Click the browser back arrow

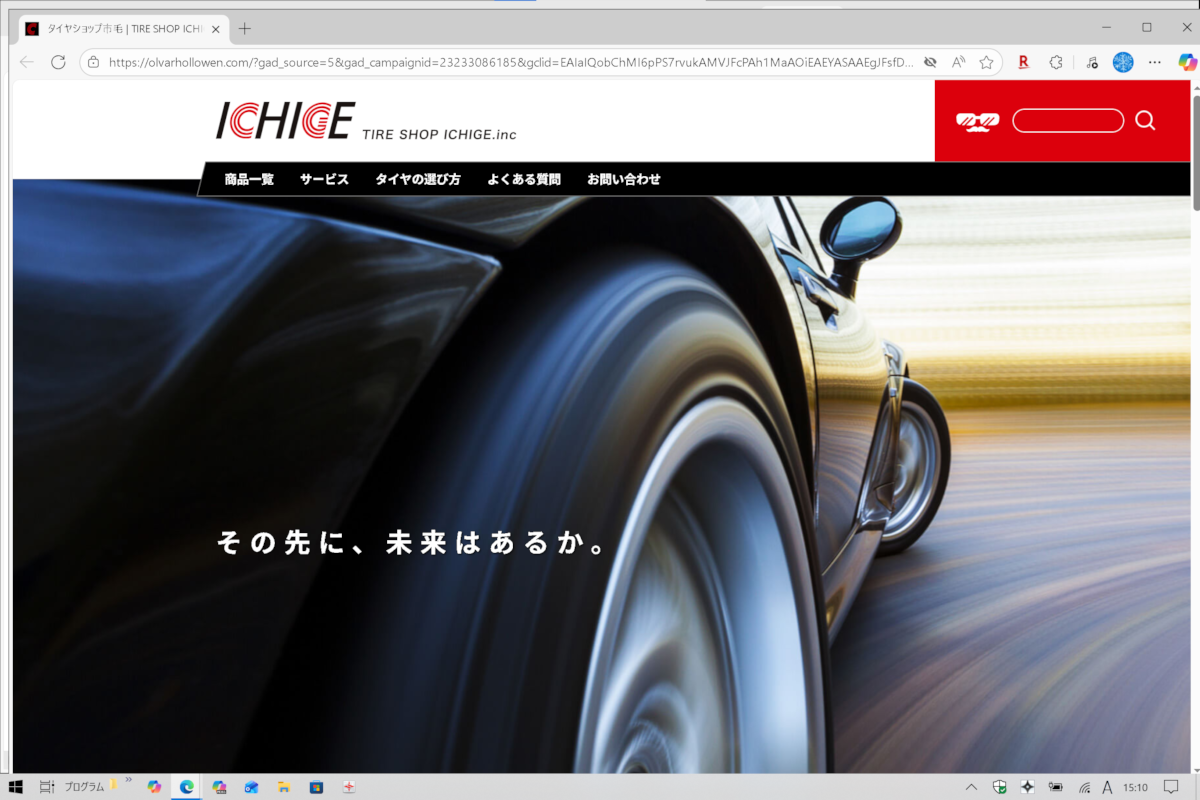click(x=26, y=62)
